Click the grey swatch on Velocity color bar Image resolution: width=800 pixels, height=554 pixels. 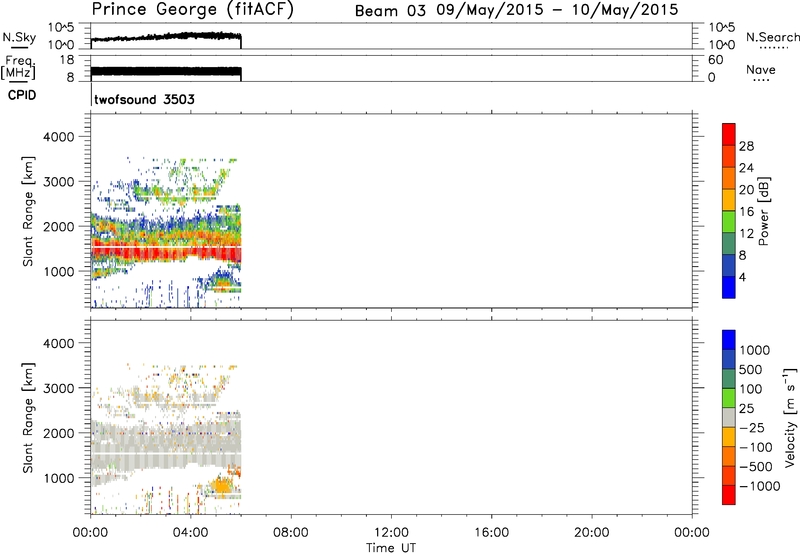(x=729, y=417)
